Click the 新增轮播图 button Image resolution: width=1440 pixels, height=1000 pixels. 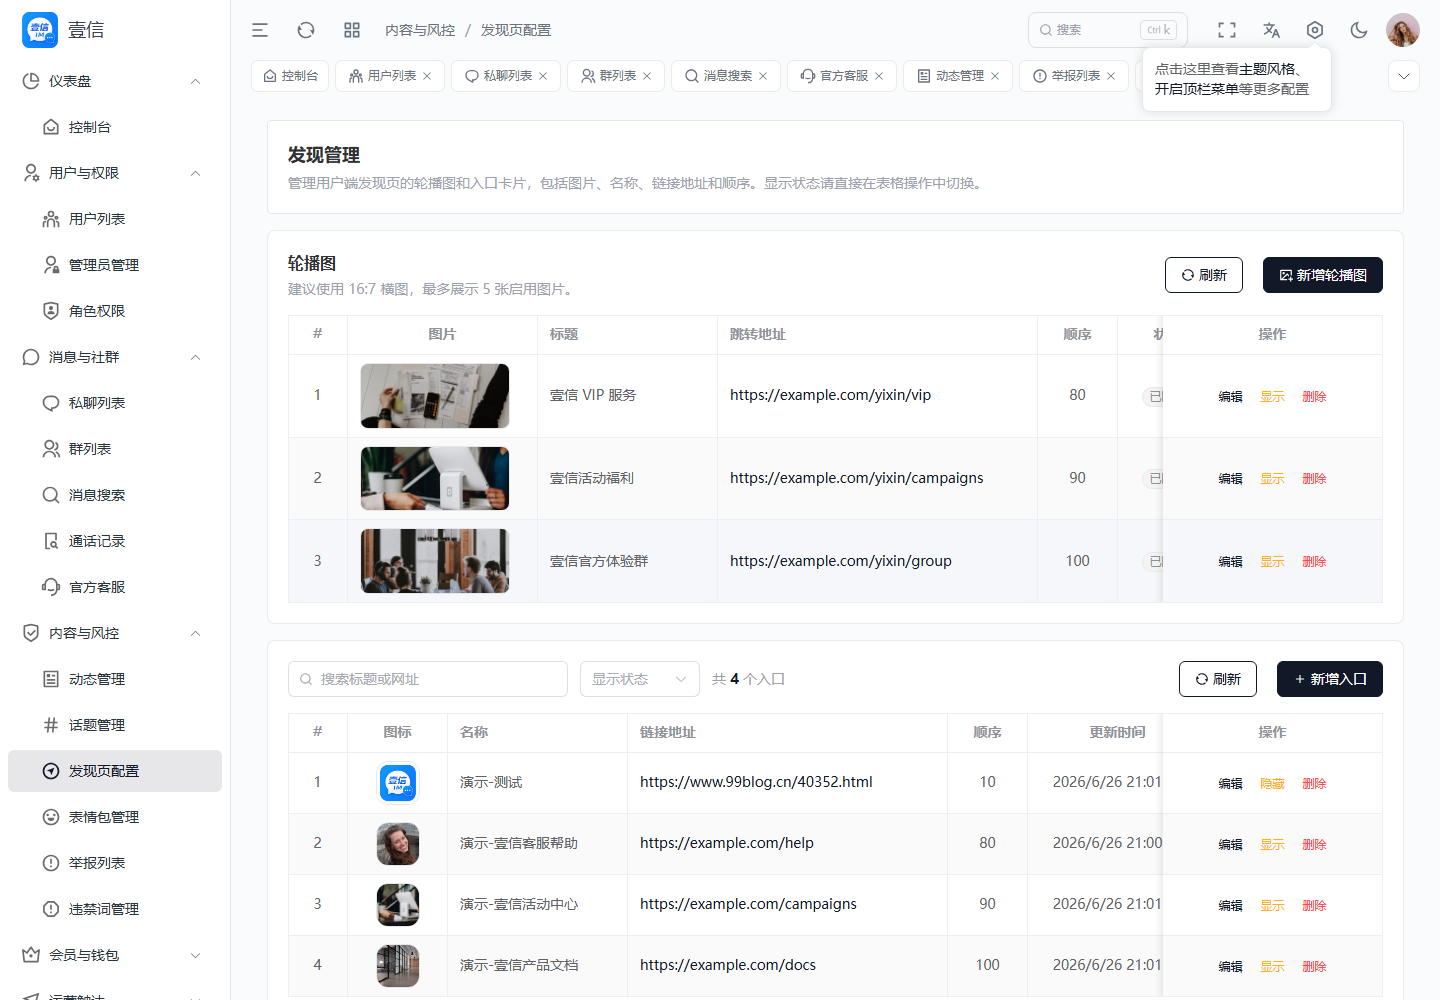[1323, 275]
